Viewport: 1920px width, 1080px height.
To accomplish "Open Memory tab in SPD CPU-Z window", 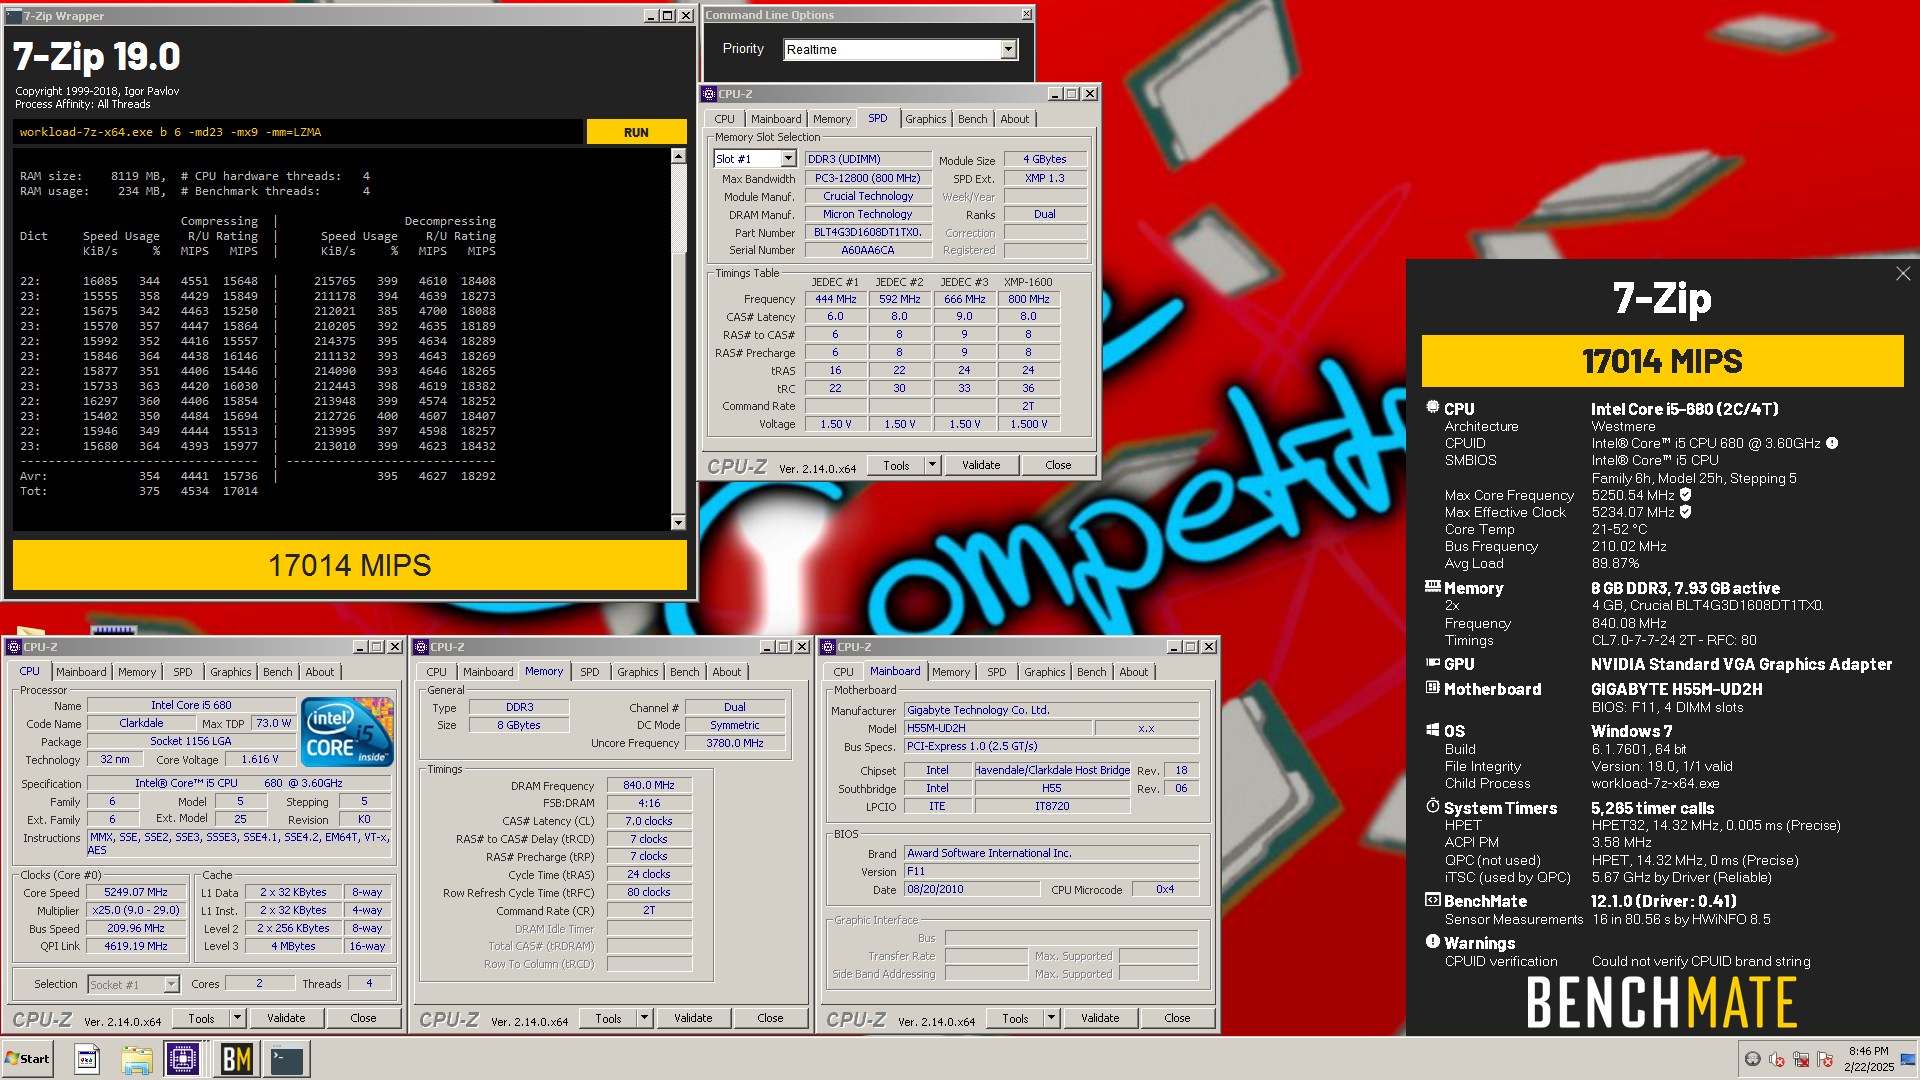I will (x=831, y=119).
